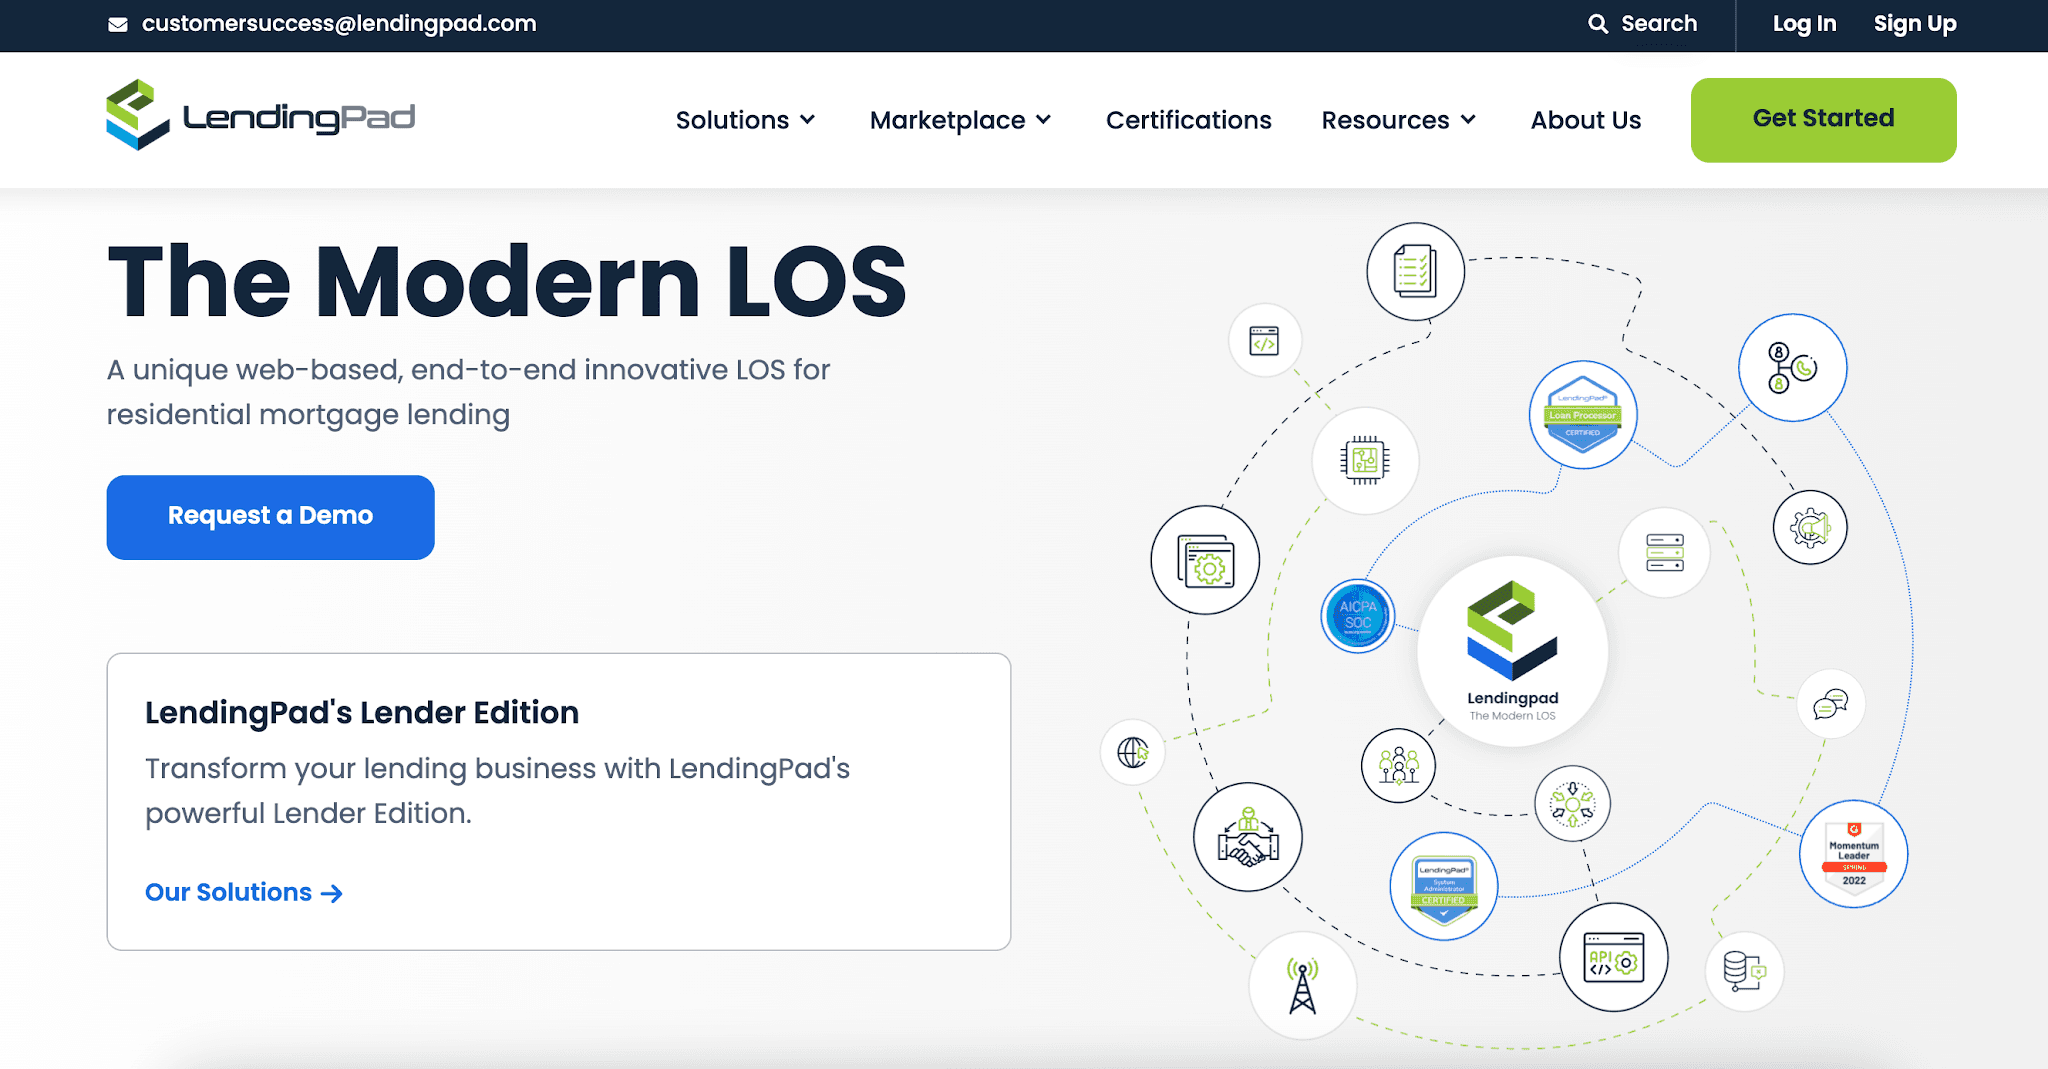Image resolution: width=2048 pixels, height=1069 pixels.
Task: Click the handshake icon circle
Action: [x=1248, y=837]
